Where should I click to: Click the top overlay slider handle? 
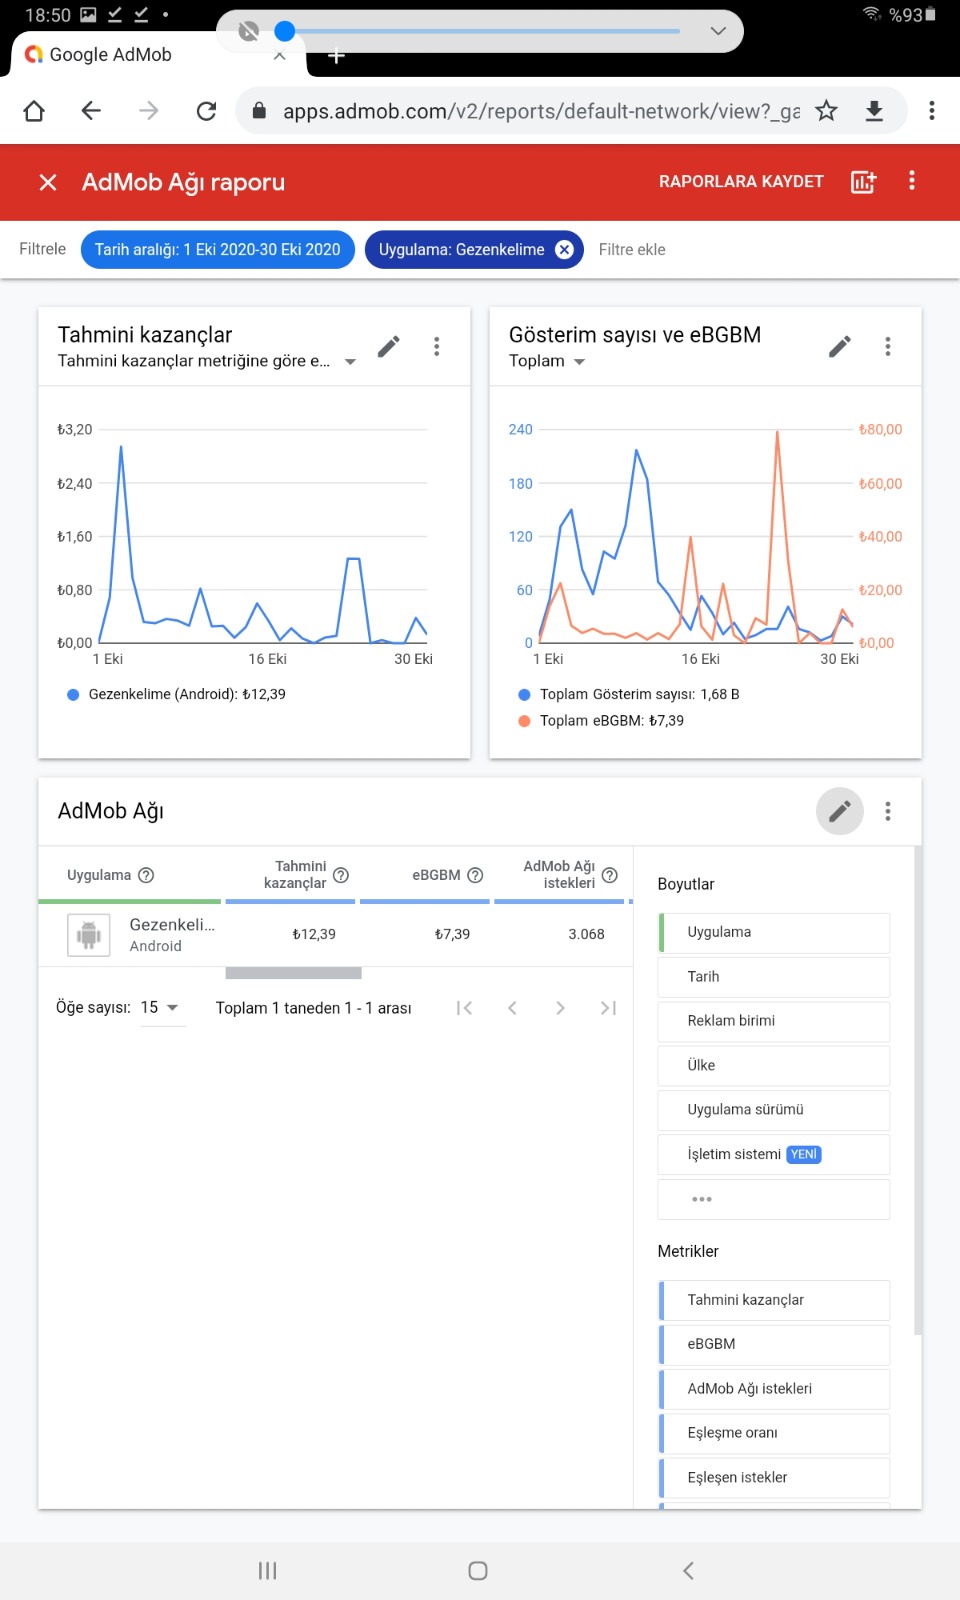[285, 31]
